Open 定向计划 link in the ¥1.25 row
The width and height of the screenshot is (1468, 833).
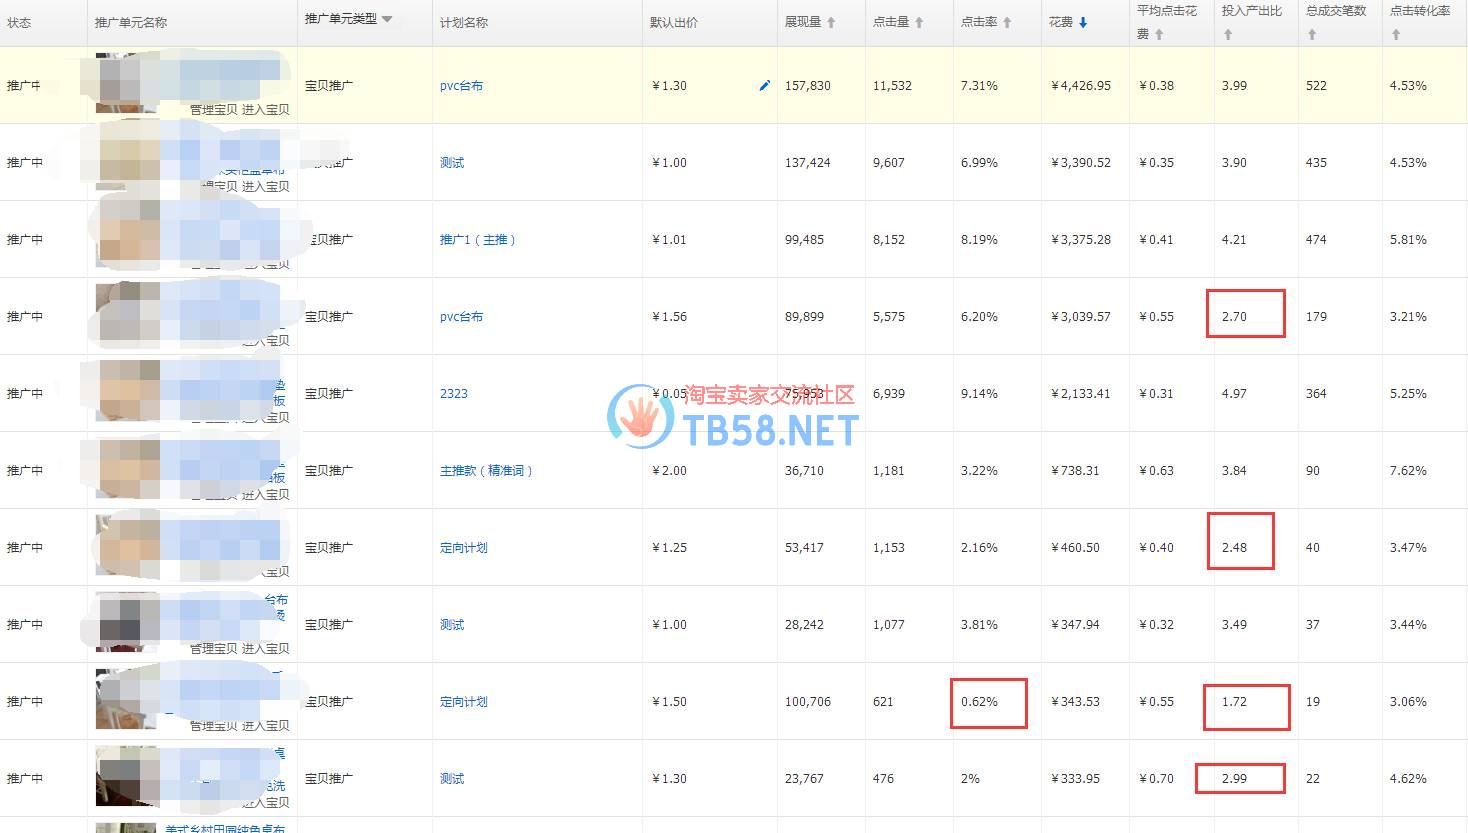464,548
